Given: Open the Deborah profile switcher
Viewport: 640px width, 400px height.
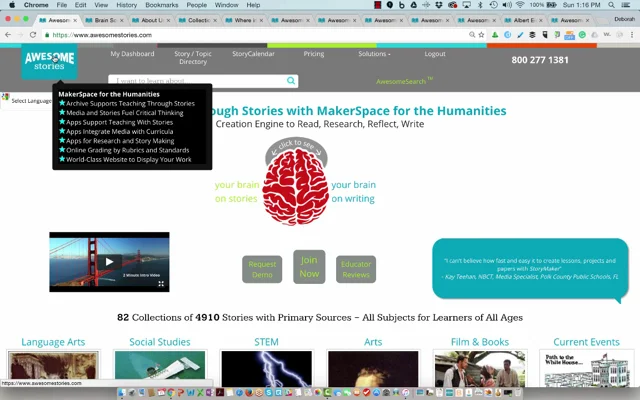Looking at the screenshot, I should tap(624, 19).
